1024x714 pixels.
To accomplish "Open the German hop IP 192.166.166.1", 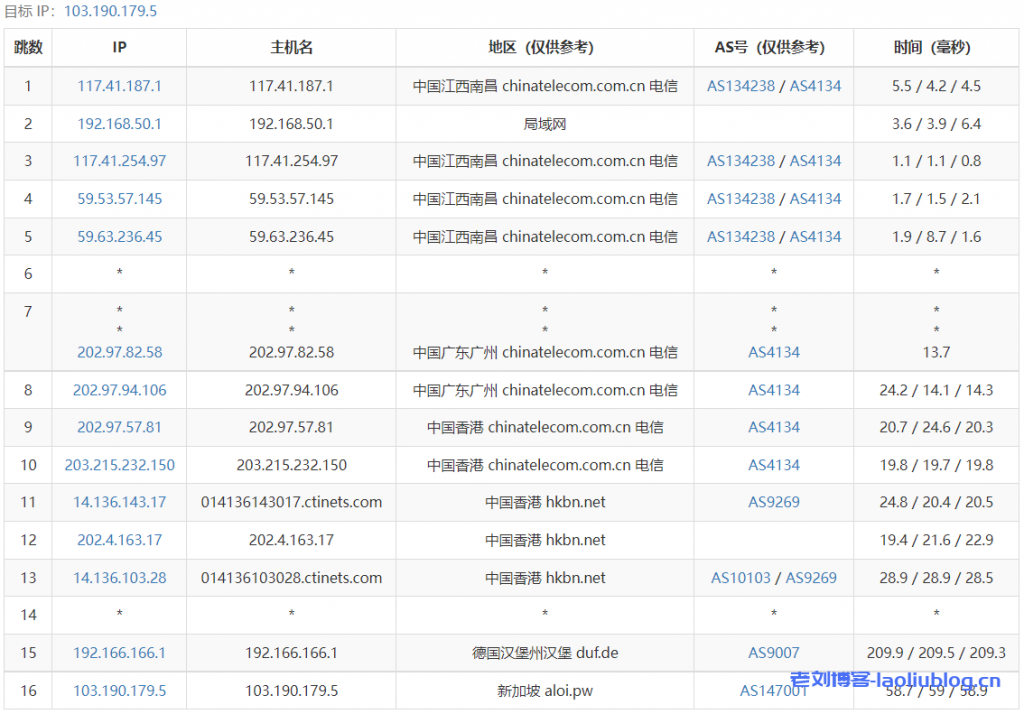I will coord(119,653).
